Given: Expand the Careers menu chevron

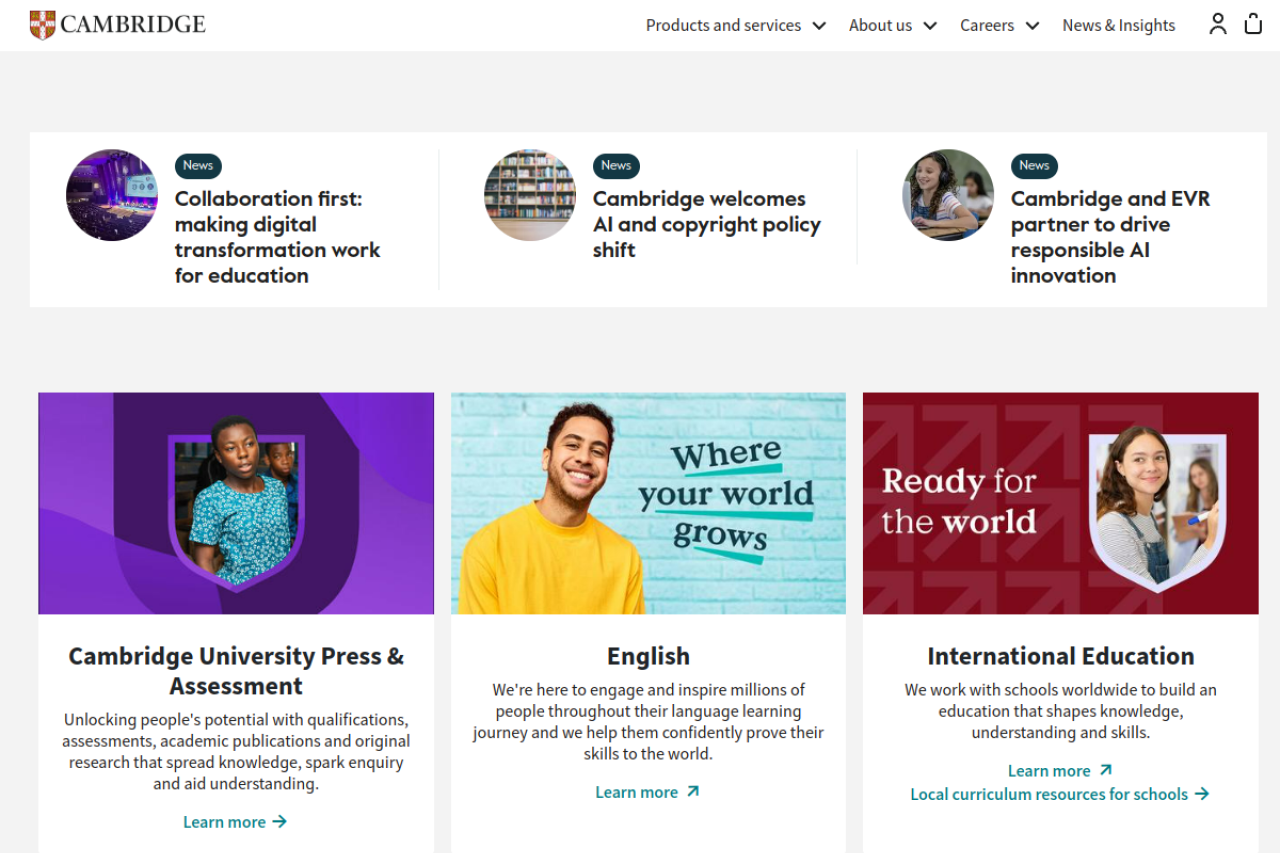Looking at the screenshot, I should (x=1033, y=26).
